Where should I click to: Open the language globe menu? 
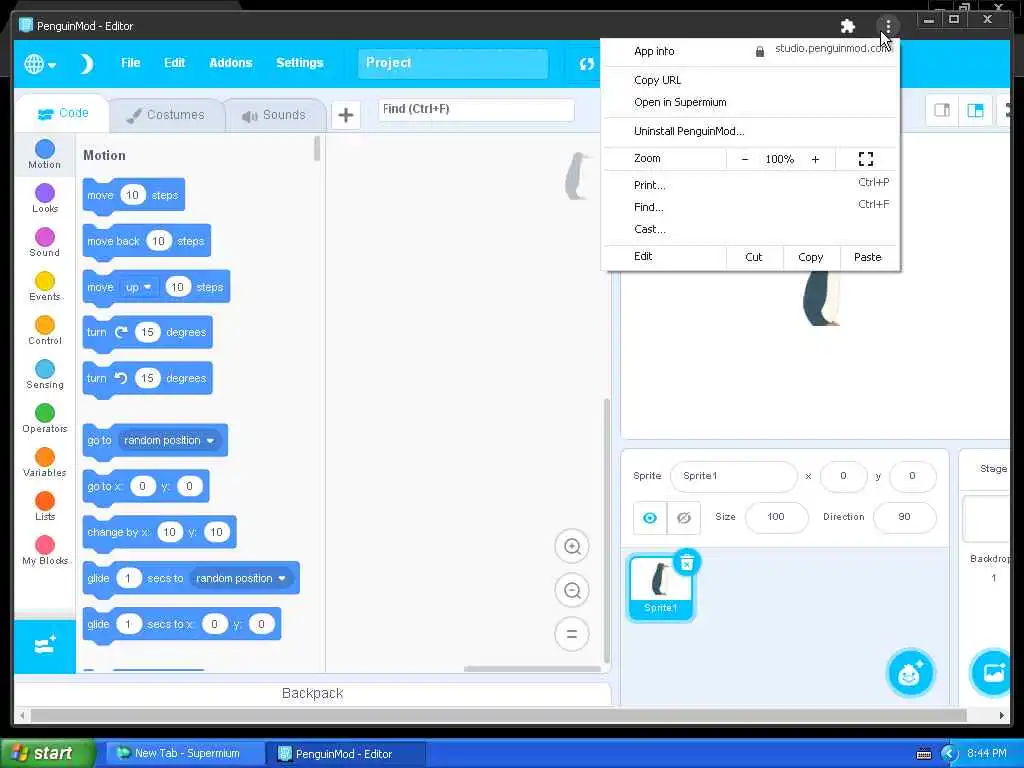pos(39,63)
